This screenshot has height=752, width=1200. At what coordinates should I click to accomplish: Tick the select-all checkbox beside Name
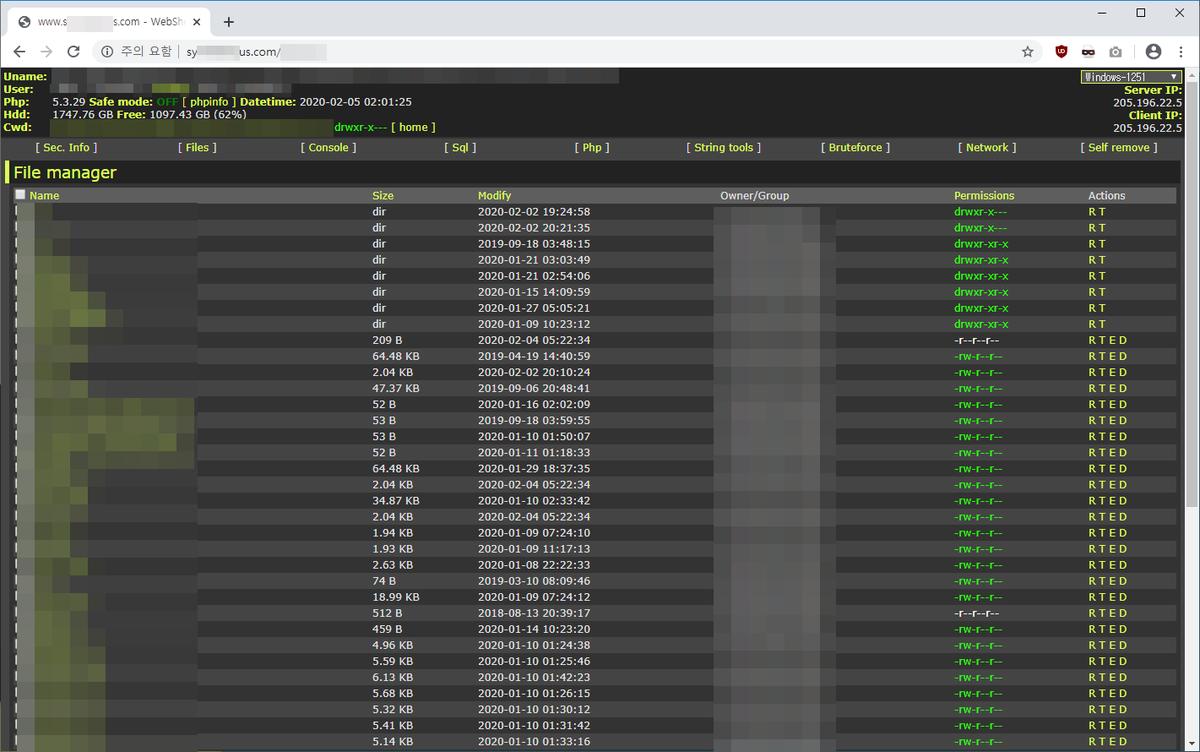point(21,195)
